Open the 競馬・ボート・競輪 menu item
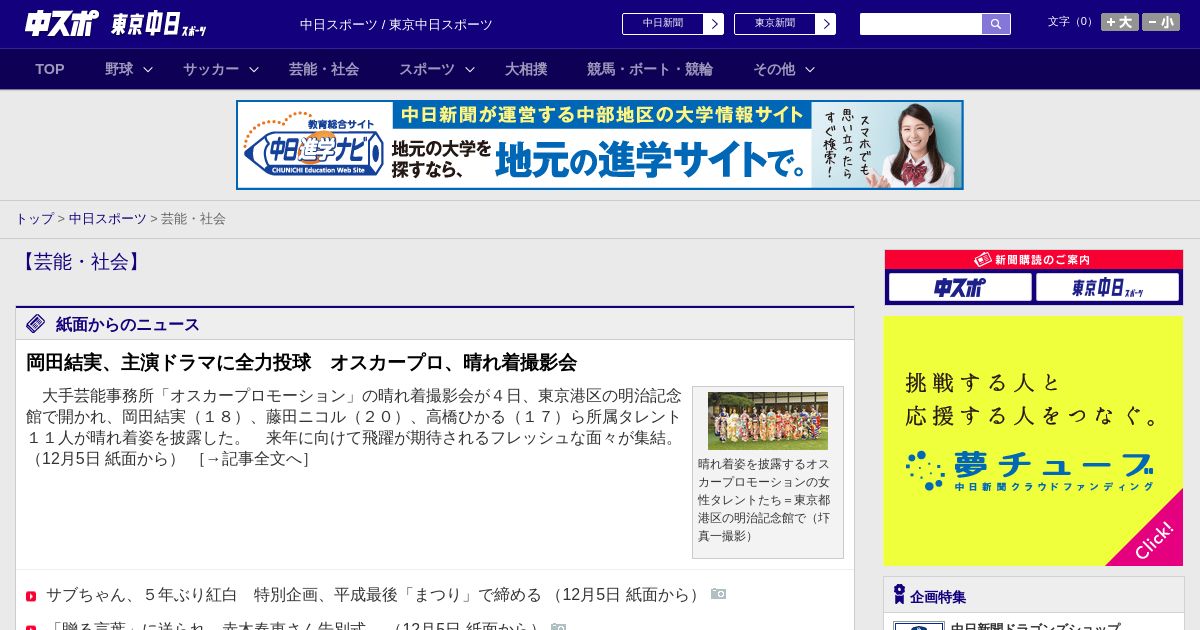The image size is (1200, 630). tap(650, 69)
